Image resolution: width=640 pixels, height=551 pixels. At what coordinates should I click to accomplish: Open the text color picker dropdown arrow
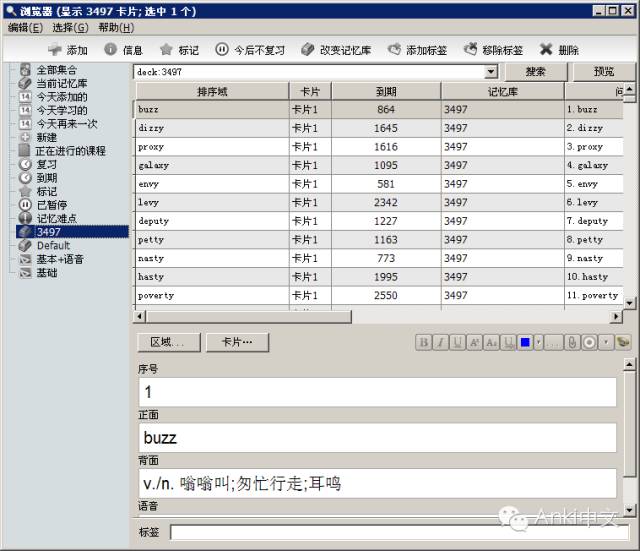tap(539, 342)
